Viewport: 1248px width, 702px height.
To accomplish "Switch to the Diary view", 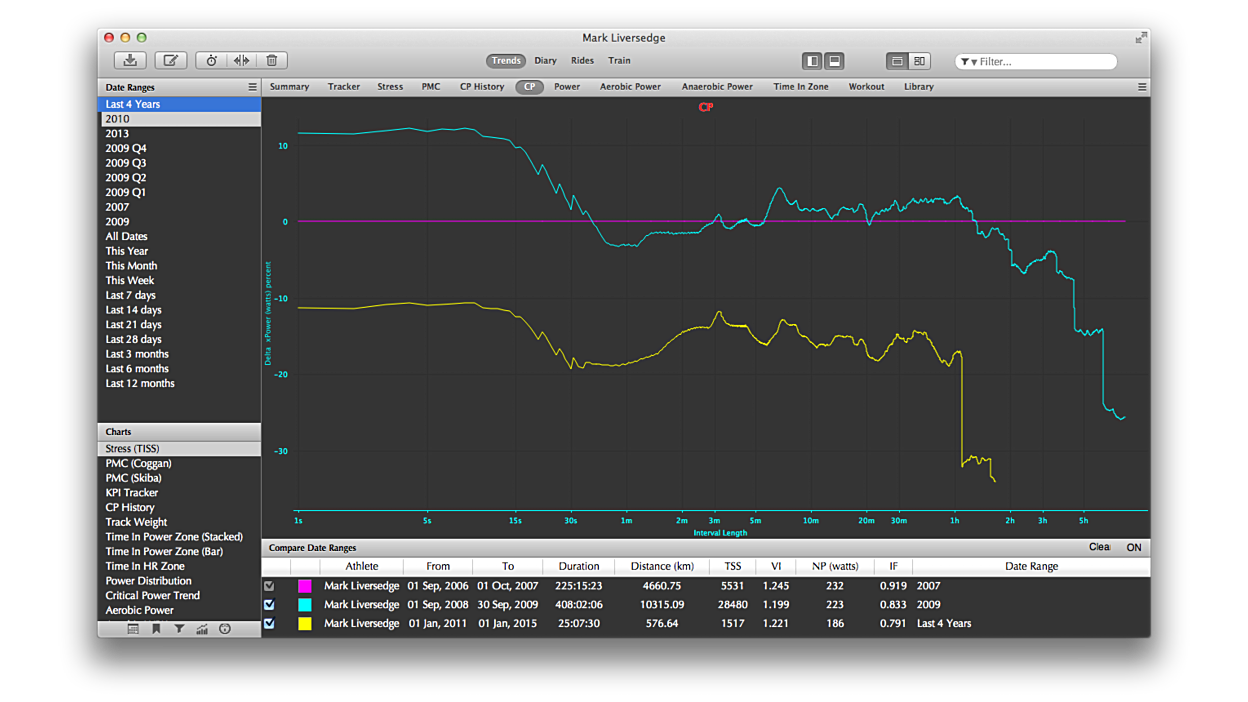I will (x=545, y=61).
